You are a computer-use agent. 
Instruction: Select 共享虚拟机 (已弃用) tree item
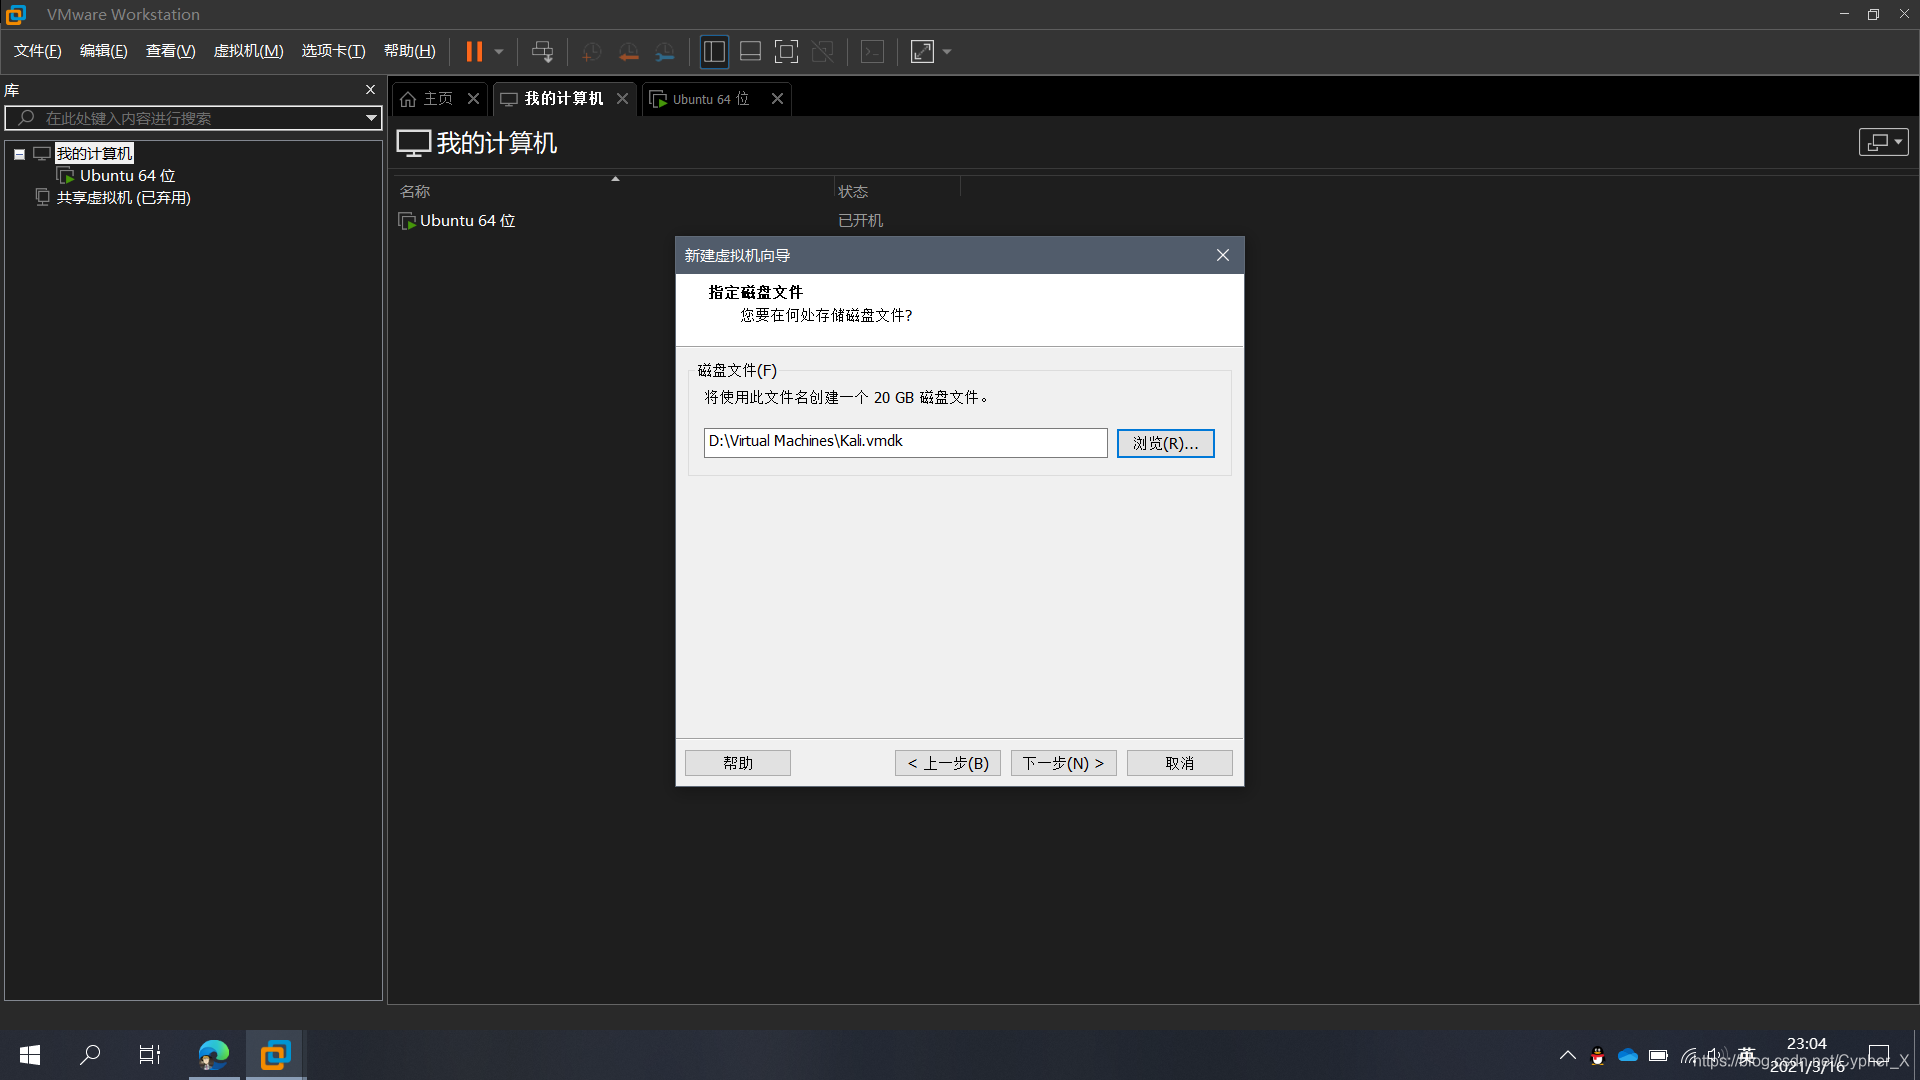123,198
